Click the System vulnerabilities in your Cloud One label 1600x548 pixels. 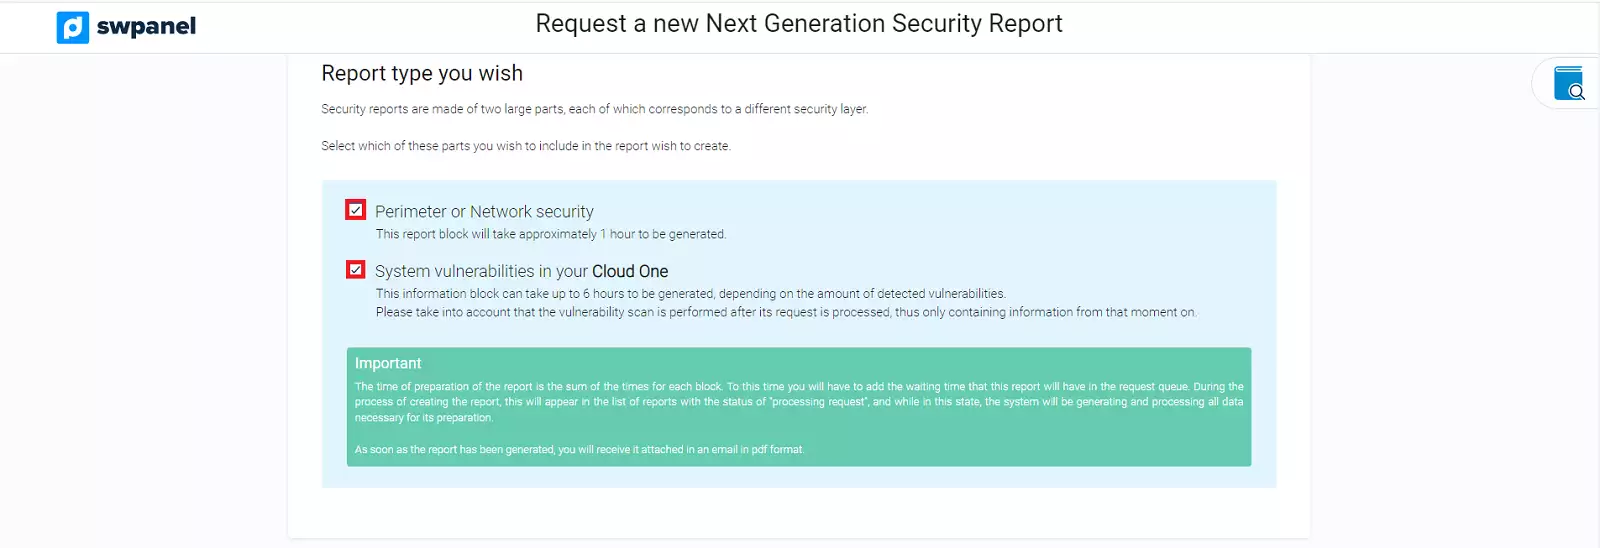point(482,271)
